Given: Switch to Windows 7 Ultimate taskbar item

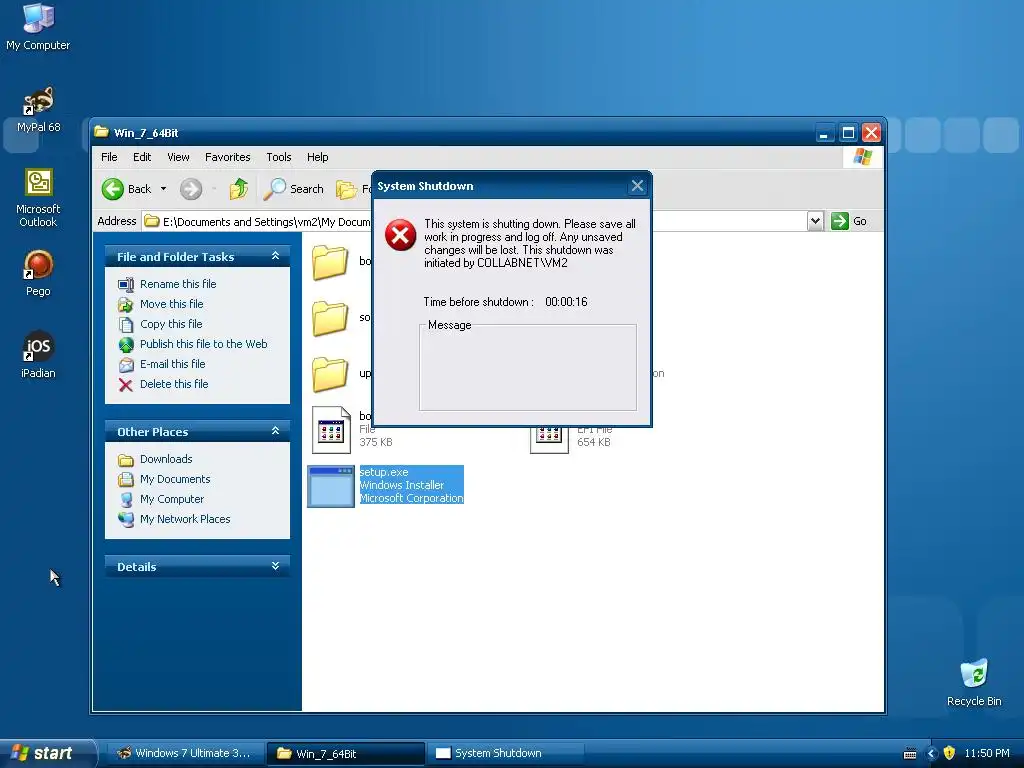Looking at the screenshot, I should click(184, 754).
